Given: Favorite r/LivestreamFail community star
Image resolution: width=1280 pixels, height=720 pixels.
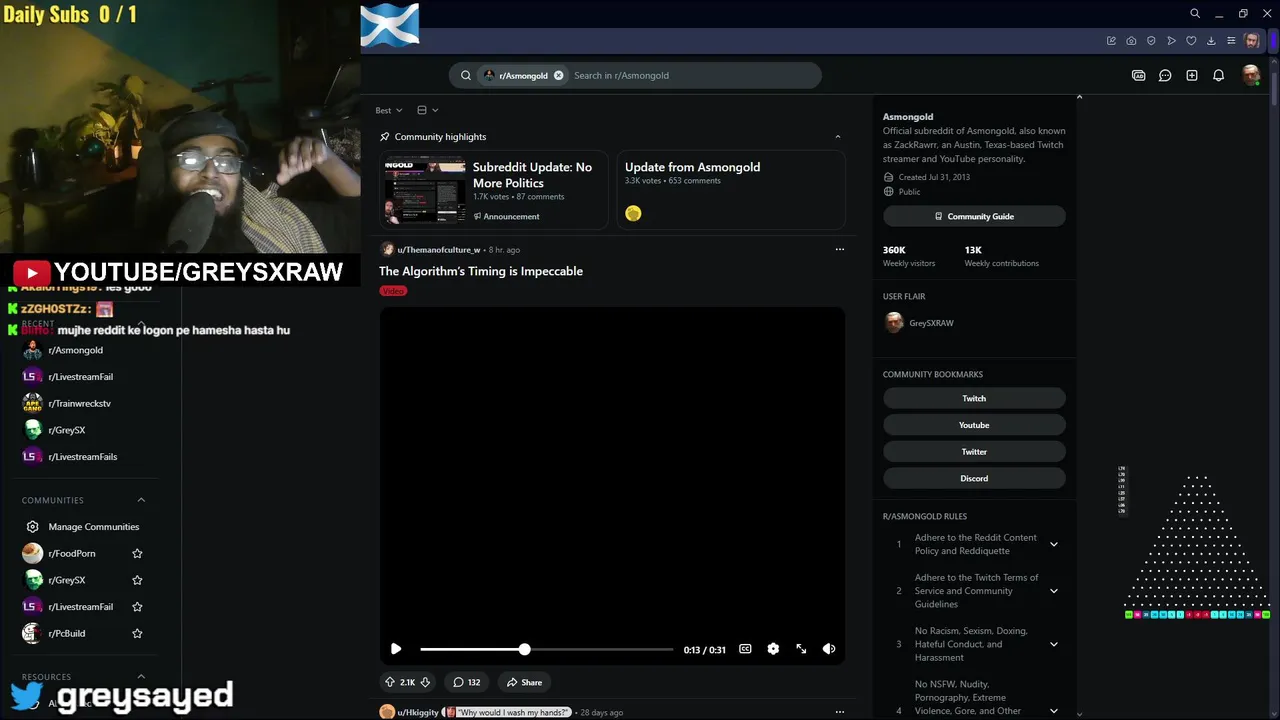Looking at the screenshot, I should click(137, 607).
